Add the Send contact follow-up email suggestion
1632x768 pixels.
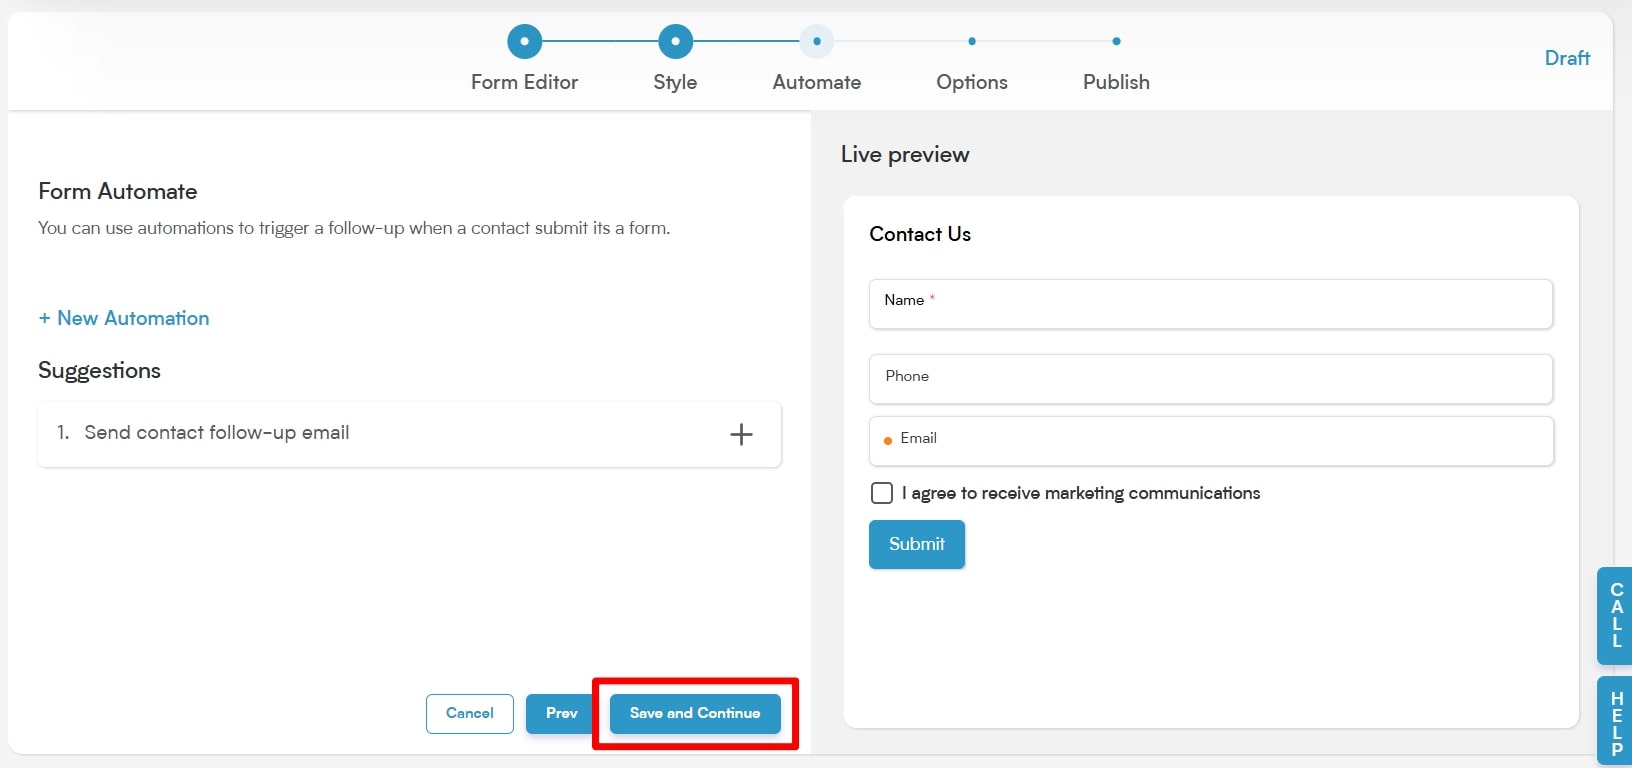(x=741, y=434)
